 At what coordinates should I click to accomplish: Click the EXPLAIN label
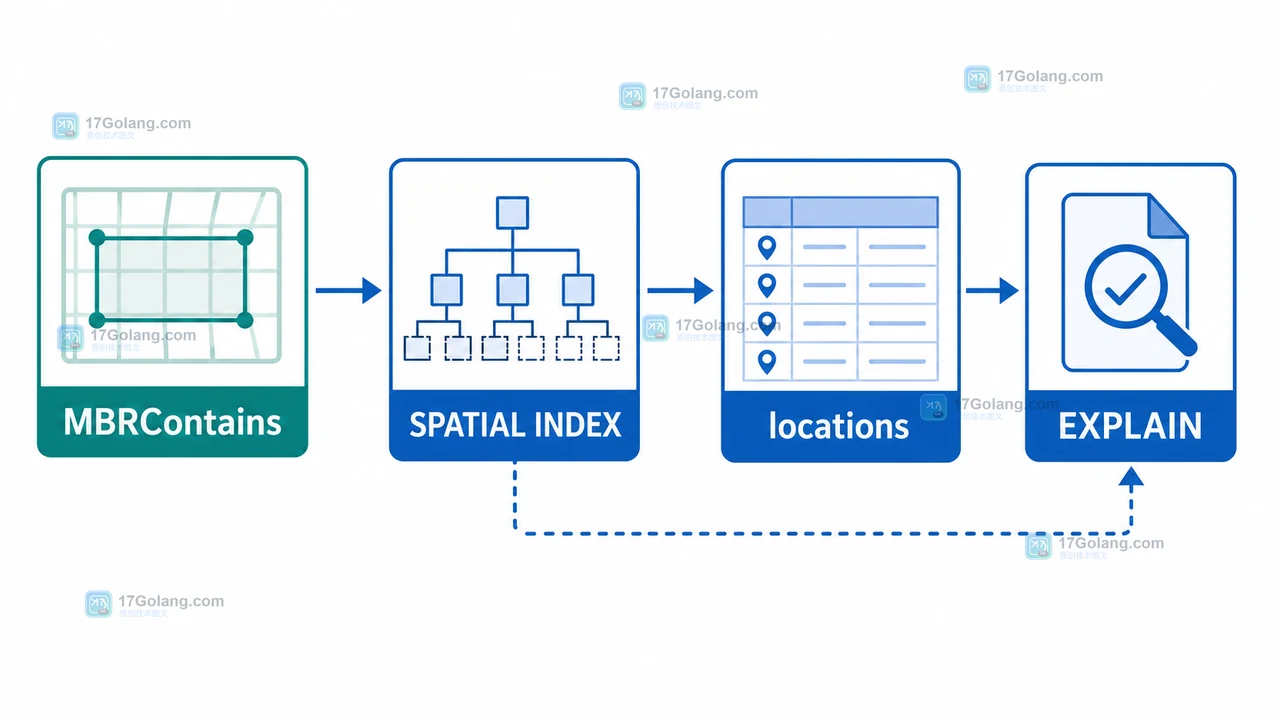click(x=1130, y=427)
